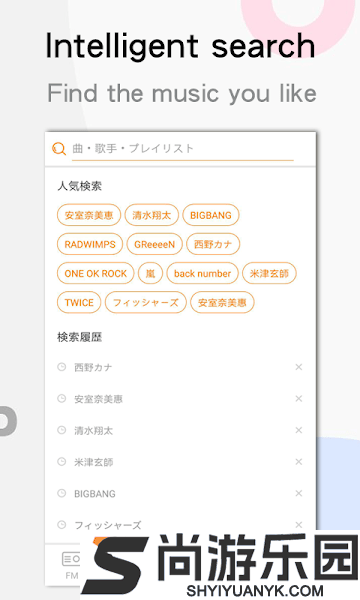The height and width of the screenshot is (600, 360).
Task: Tap the 米津玄師 popular search tag
Action: 269,273
